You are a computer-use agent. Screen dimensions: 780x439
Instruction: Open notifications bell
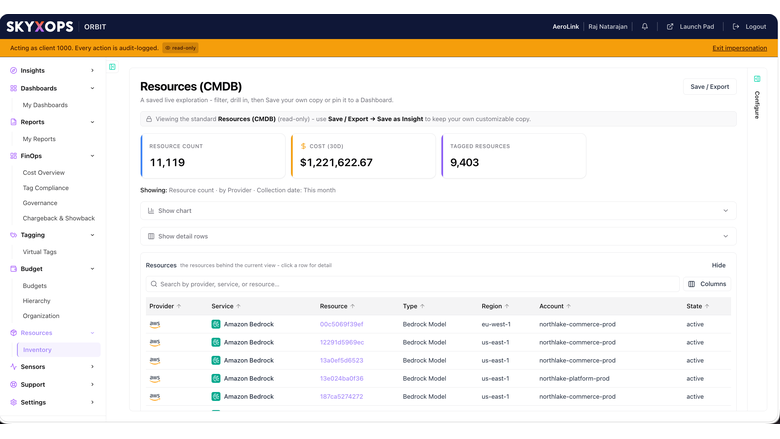coord(645,27)
